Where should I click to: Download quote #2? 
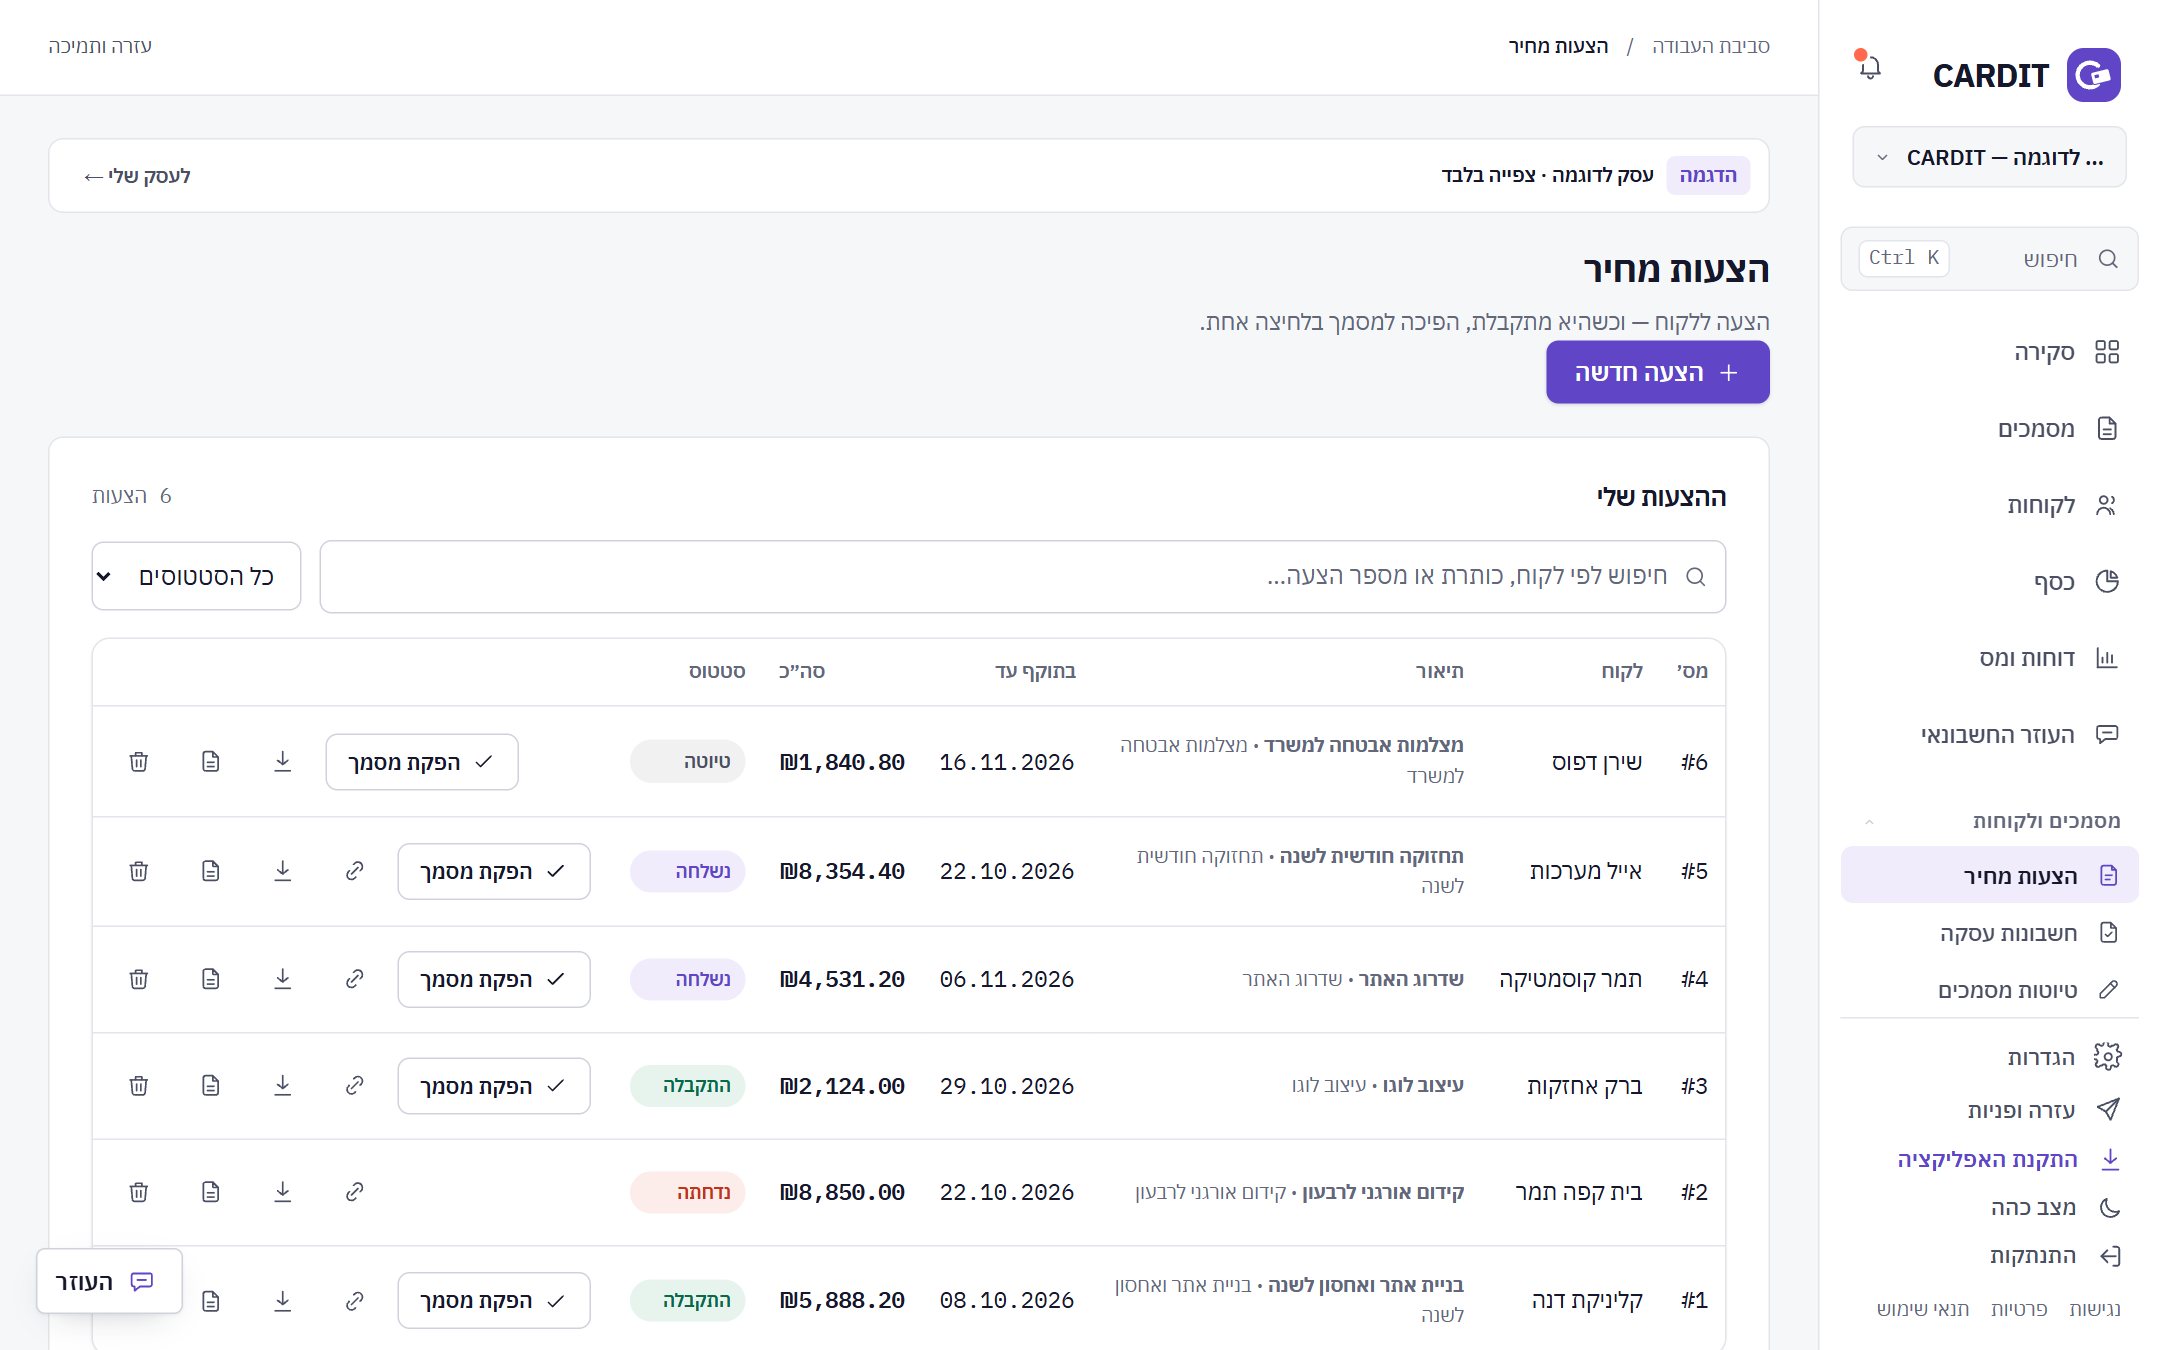click(x=283, y=1192)
